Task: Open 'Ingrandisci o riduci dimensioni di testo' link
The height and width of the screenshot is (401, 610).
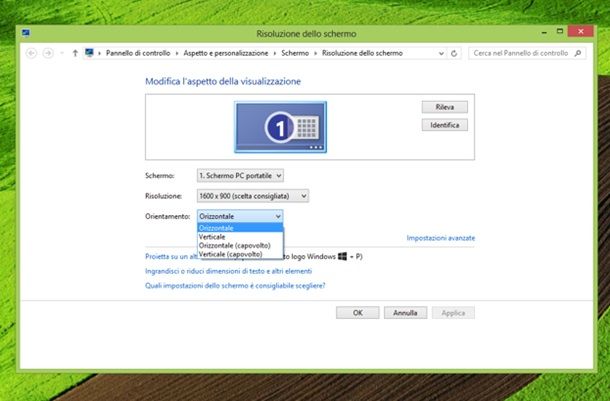Action: [x=228, y=271]
